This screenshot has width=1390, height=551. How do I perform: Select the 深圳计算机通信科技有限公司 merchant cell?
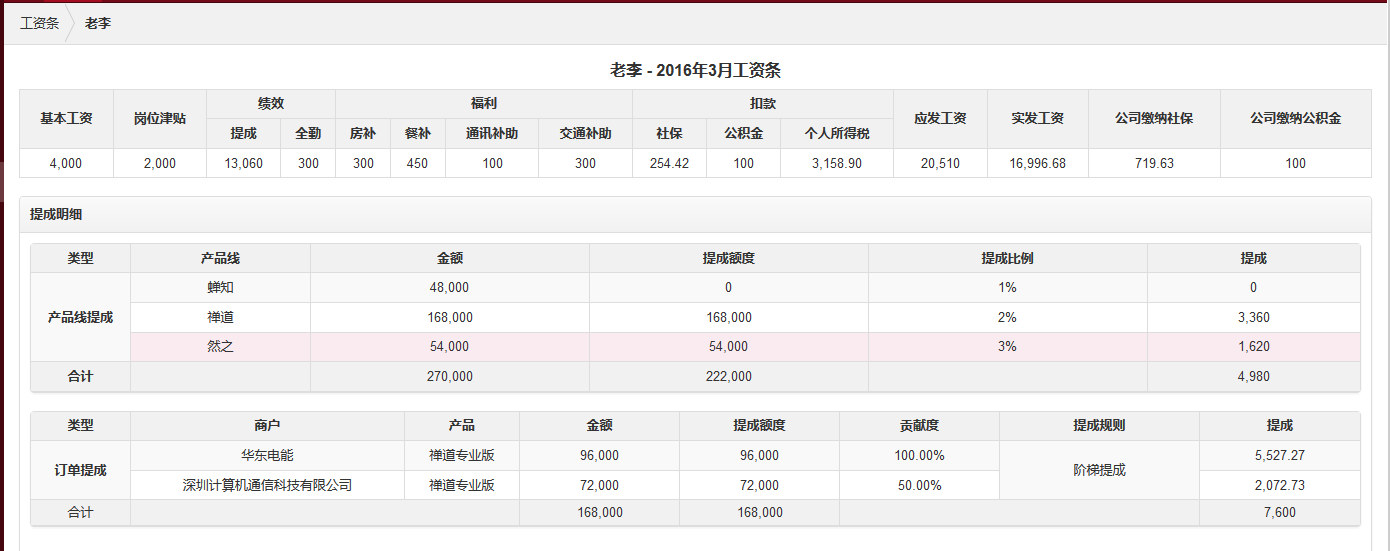(267, 485)
